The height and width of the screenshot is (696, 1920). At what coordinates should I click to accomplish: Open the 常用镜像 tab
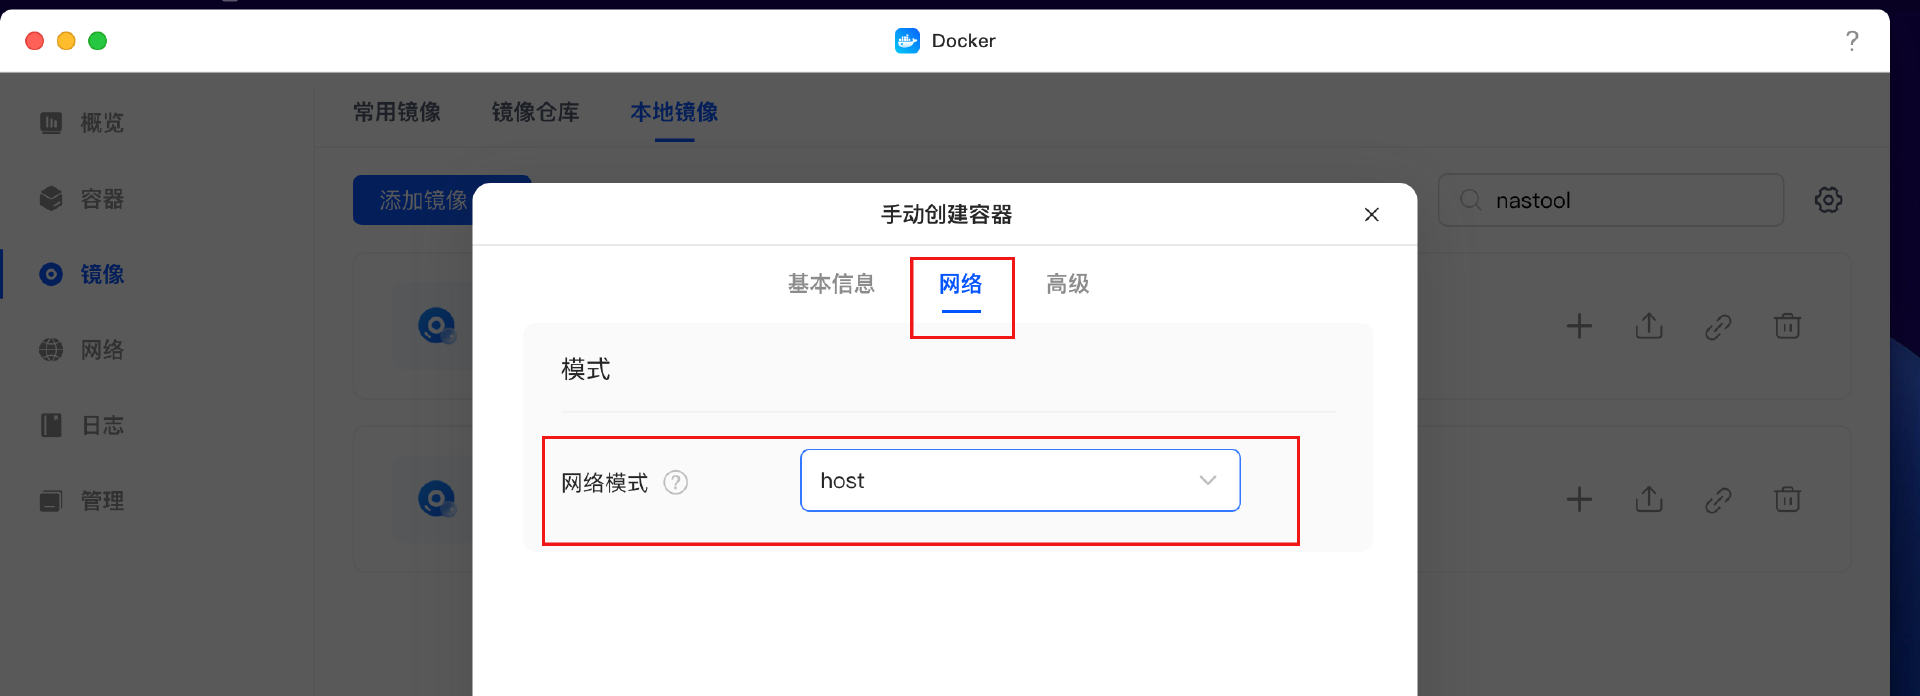(397, 112)
